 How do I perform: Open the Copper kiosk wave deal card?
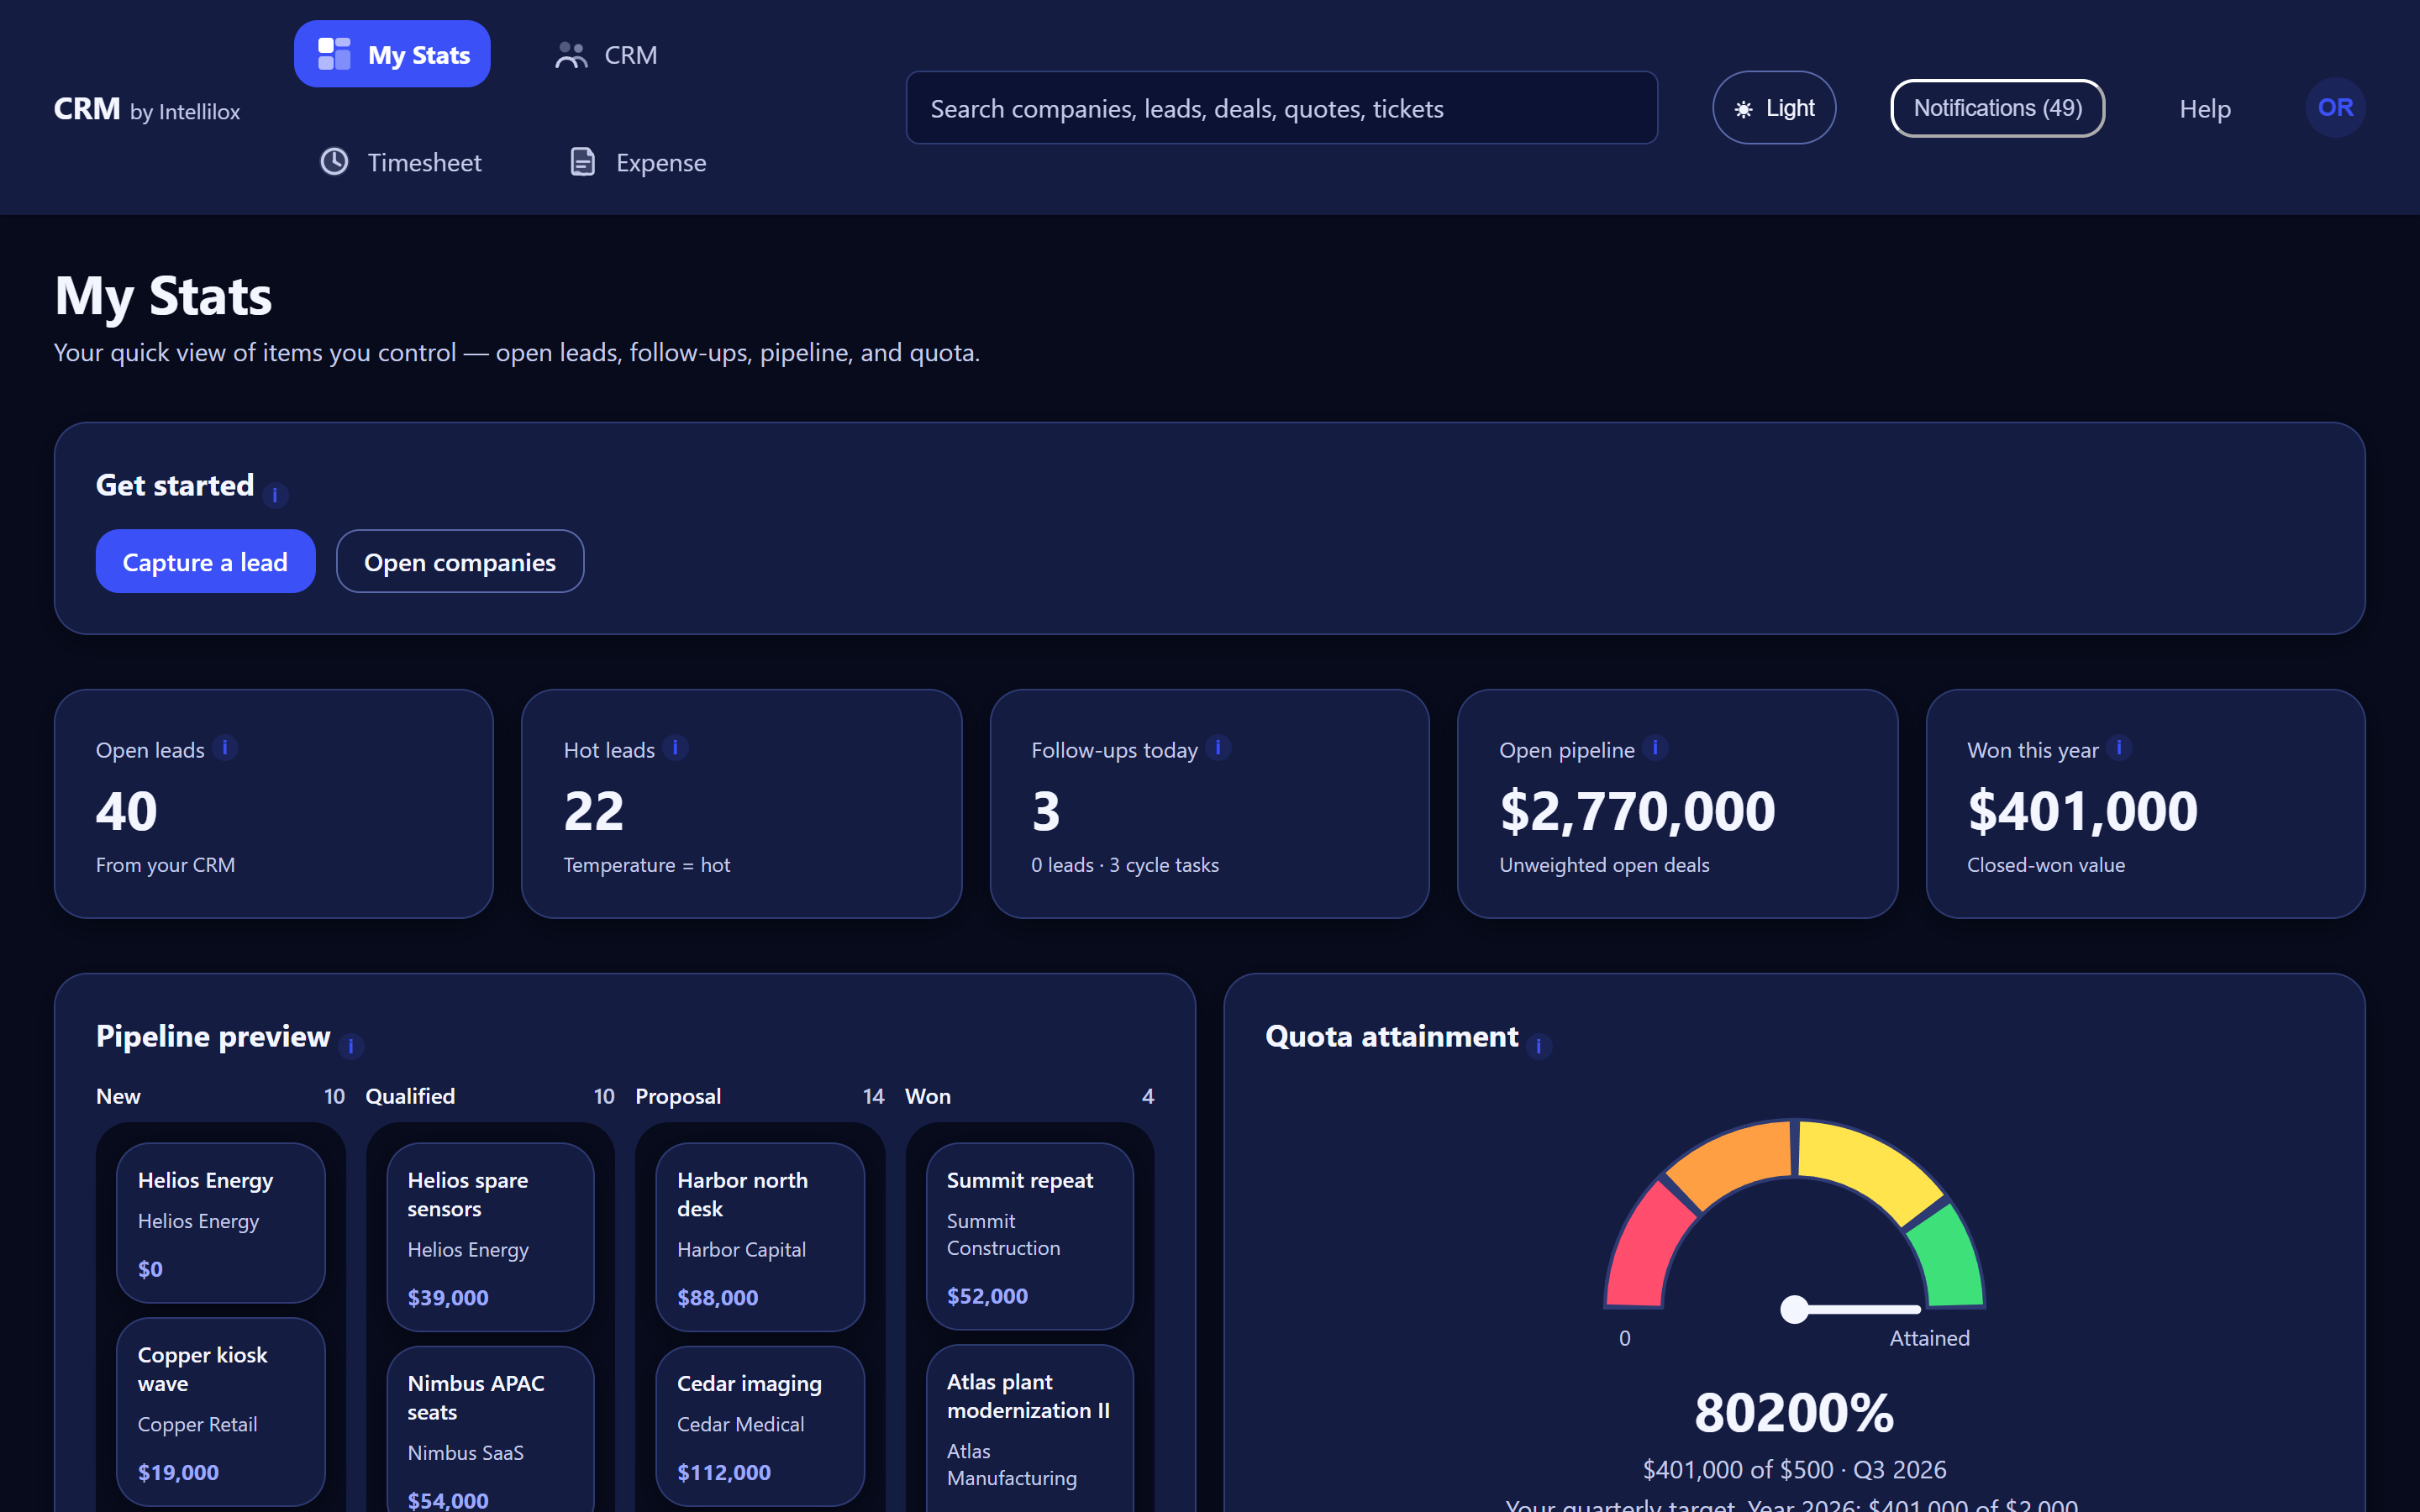[220, 1411]
